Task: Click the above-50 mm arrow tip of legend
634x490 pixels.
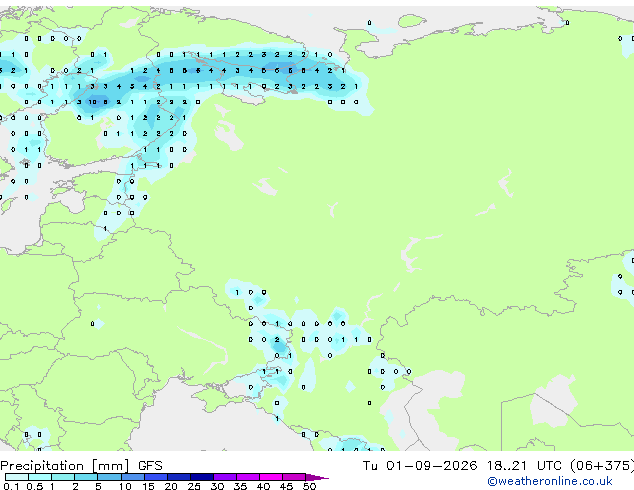Action: 317,477
